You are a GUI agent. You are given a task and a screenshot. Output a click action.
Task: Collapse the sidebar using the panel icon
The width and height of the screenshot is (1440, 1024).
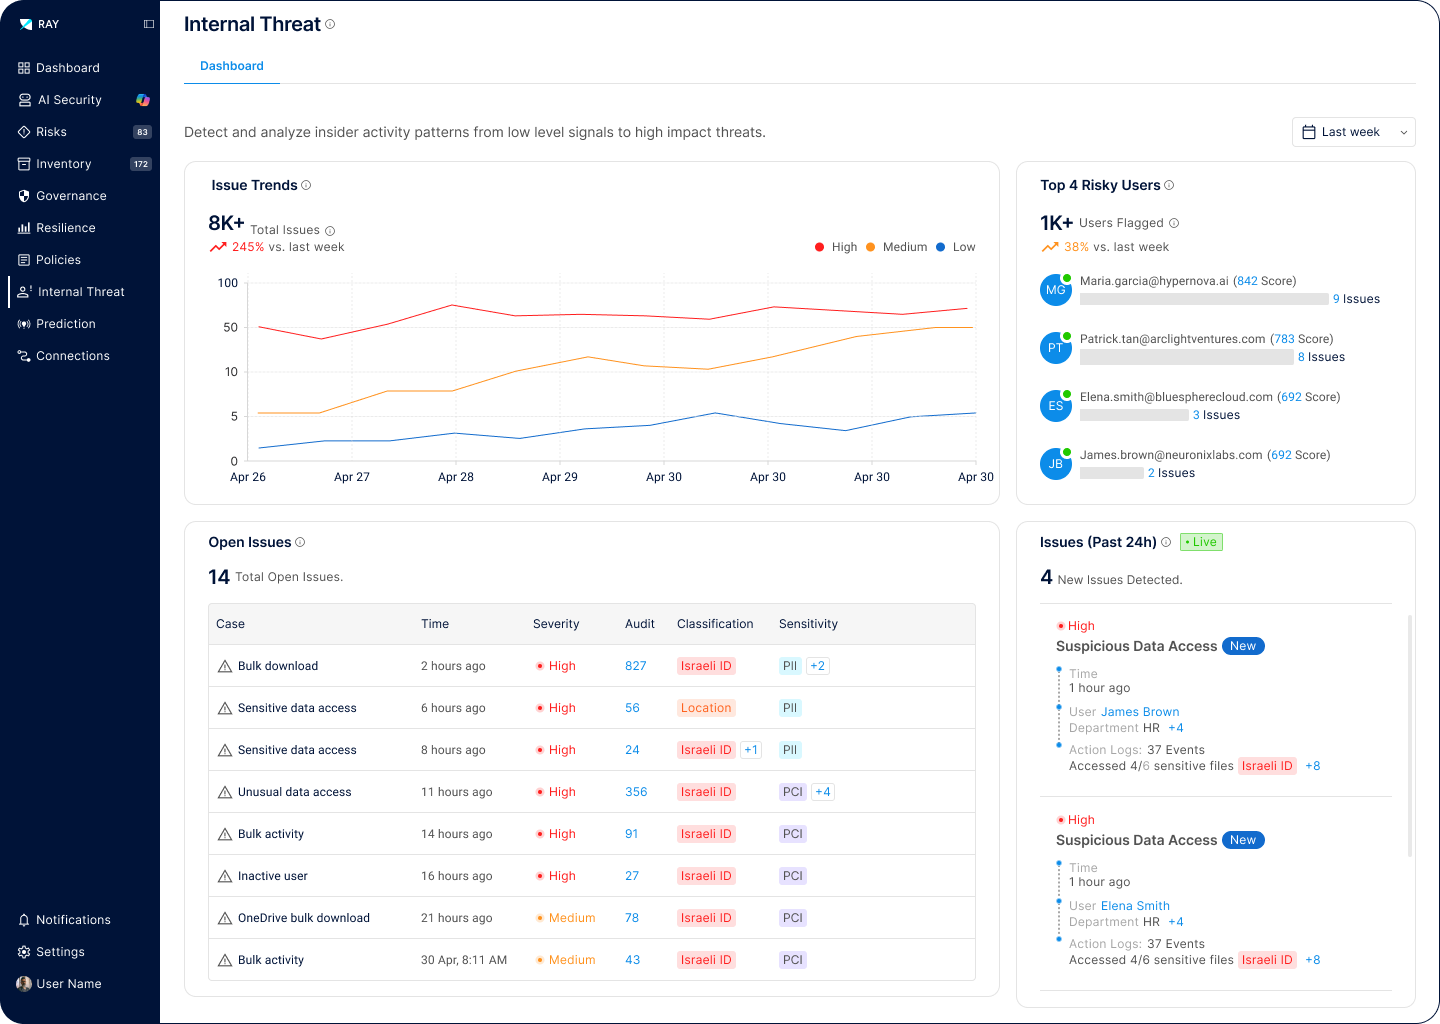coord(149,24)
